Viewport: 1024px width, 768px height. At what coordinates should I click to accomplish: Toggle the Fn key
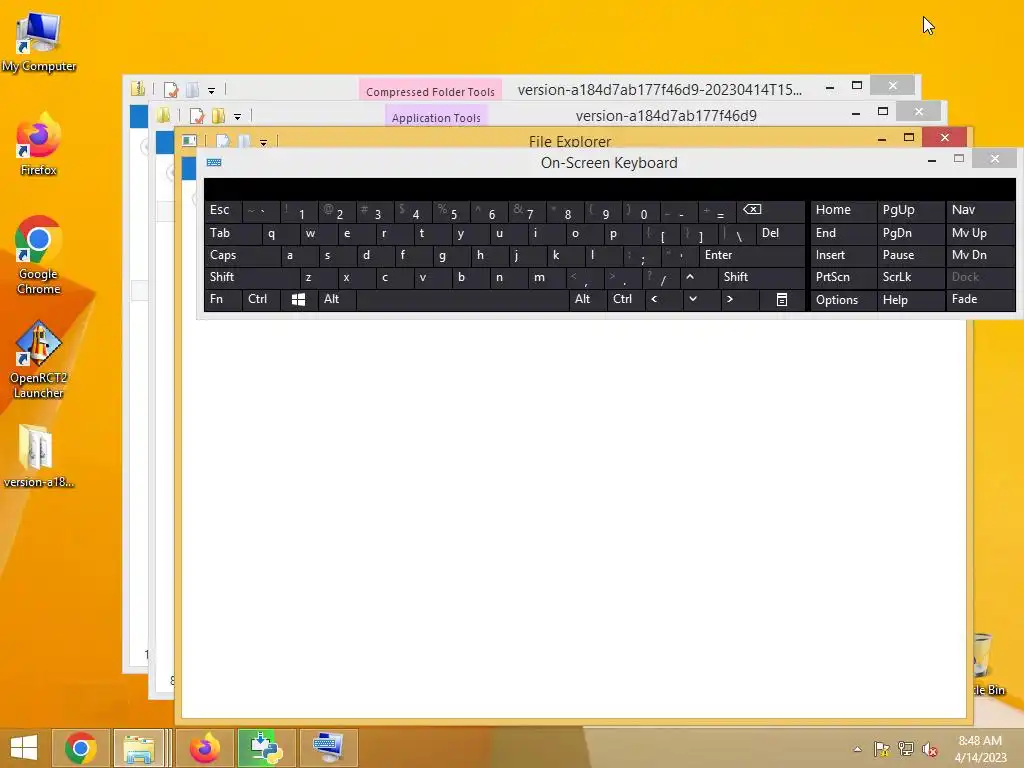click(x=223, y=300)
